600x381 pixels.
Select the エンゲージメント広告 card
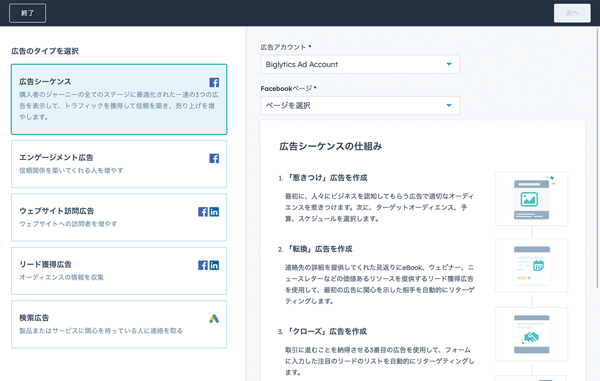(x=119, y=164)
